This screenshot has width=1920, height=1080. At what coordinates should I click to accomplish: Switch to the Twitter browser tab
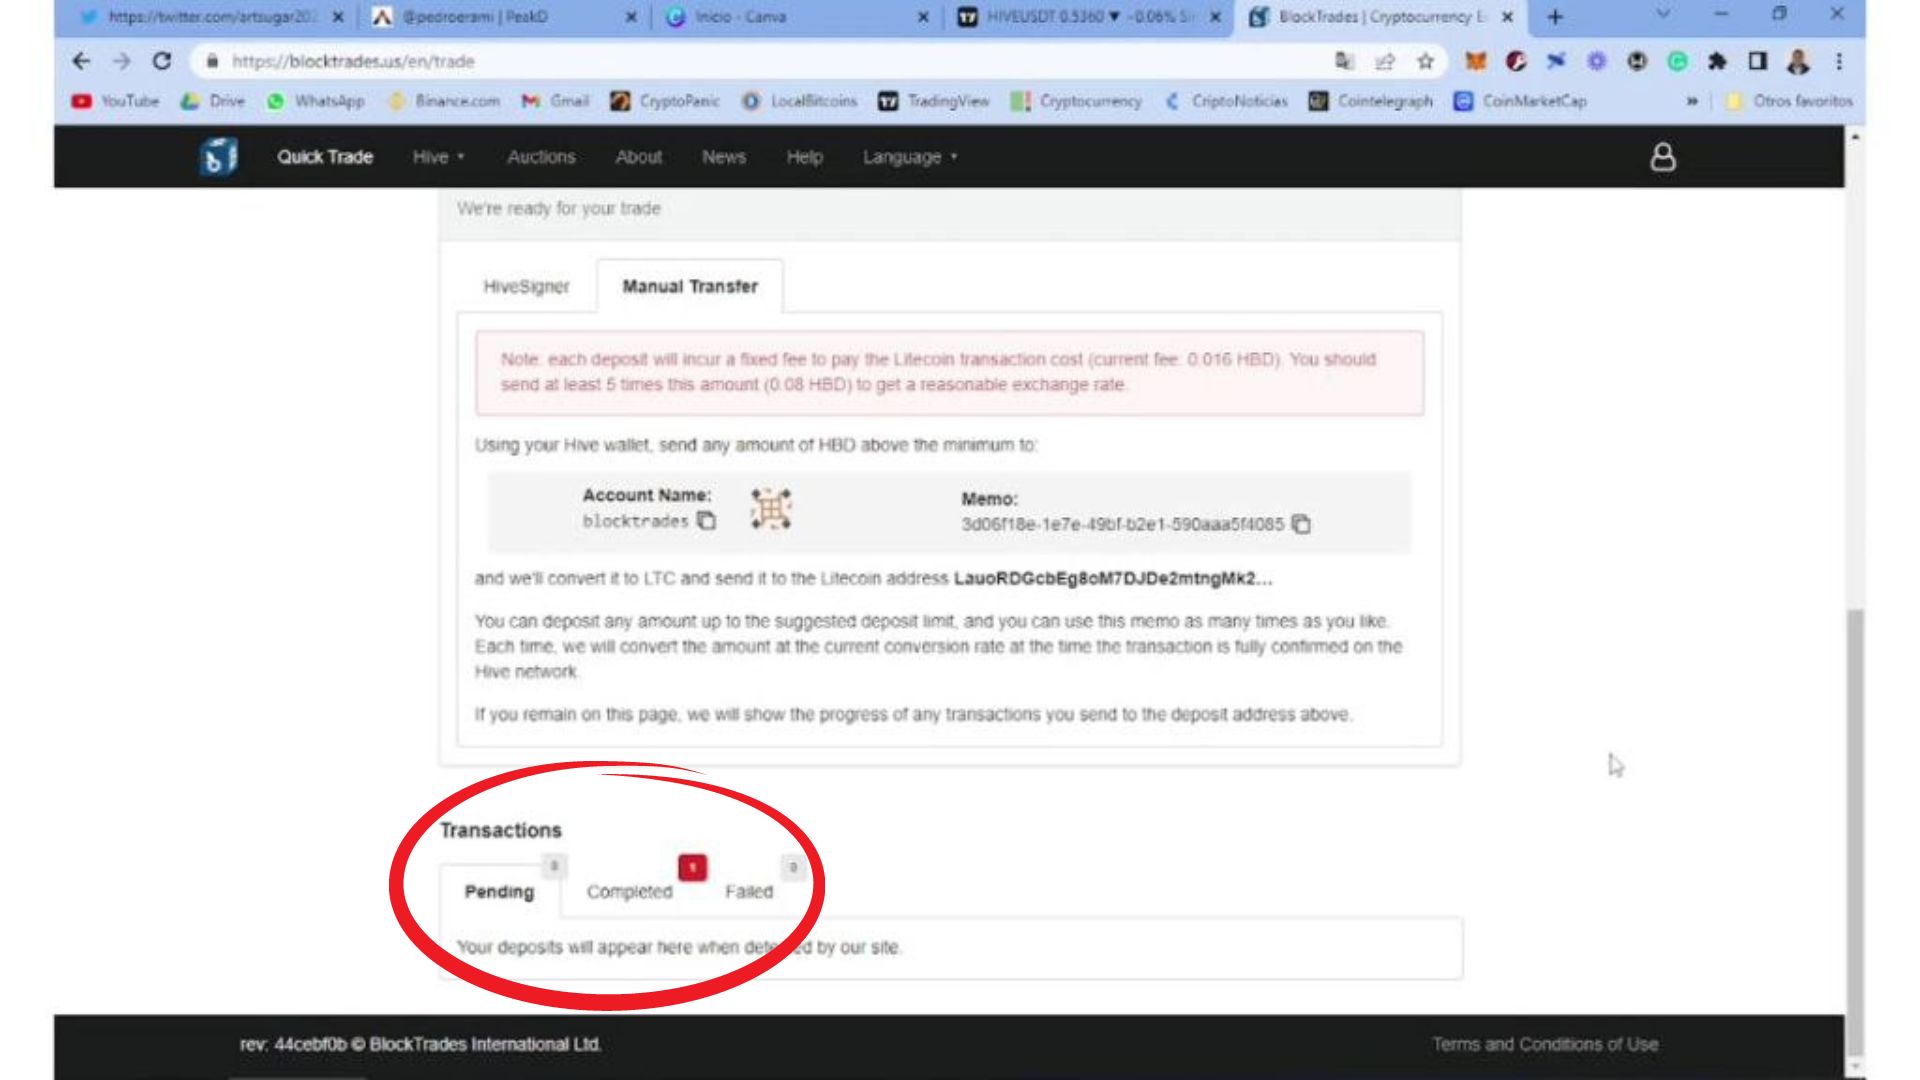[212, 17]
